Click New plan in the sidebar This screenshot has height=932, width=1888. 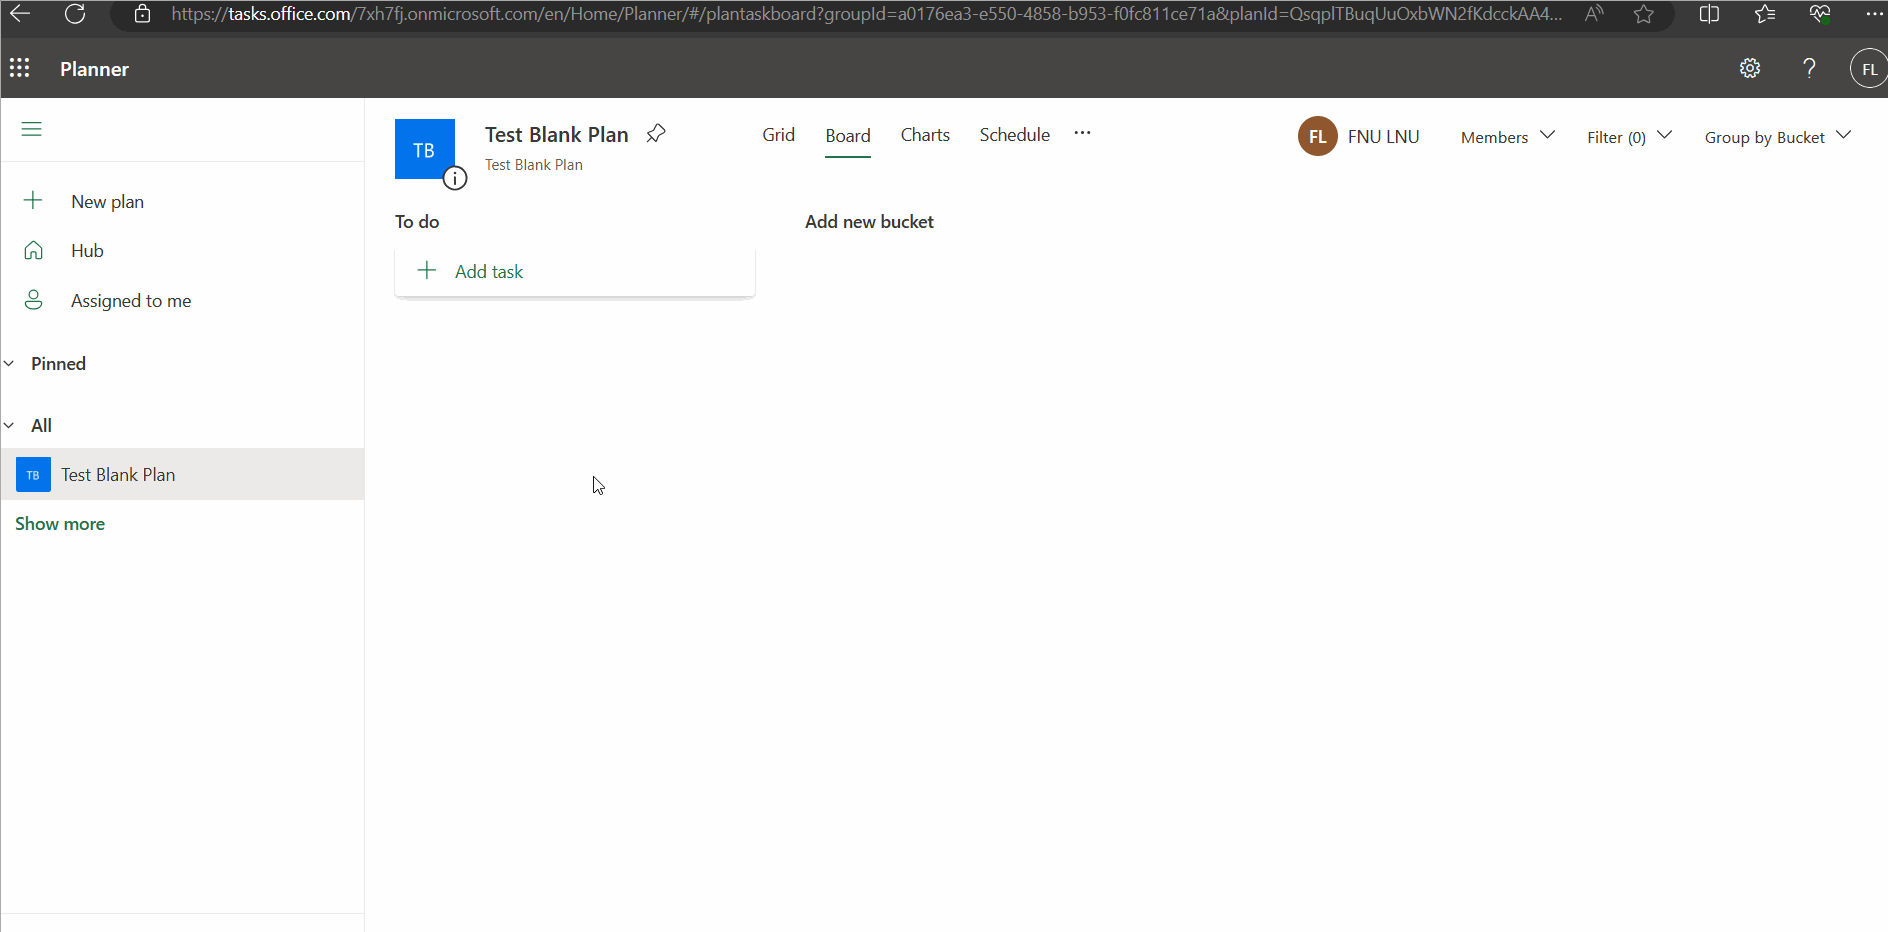[108, 202]
